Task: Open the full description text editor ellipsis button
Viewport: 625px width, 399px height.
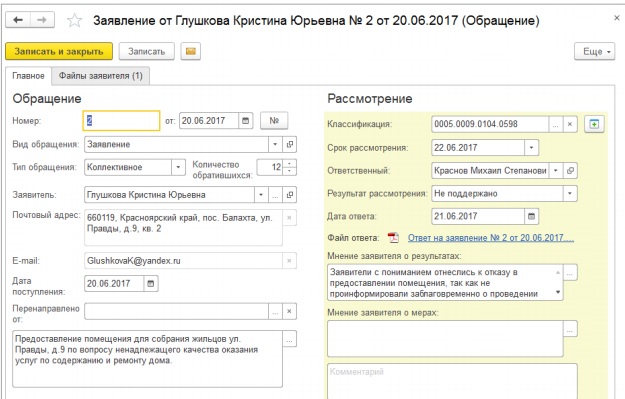Action: 289,339
